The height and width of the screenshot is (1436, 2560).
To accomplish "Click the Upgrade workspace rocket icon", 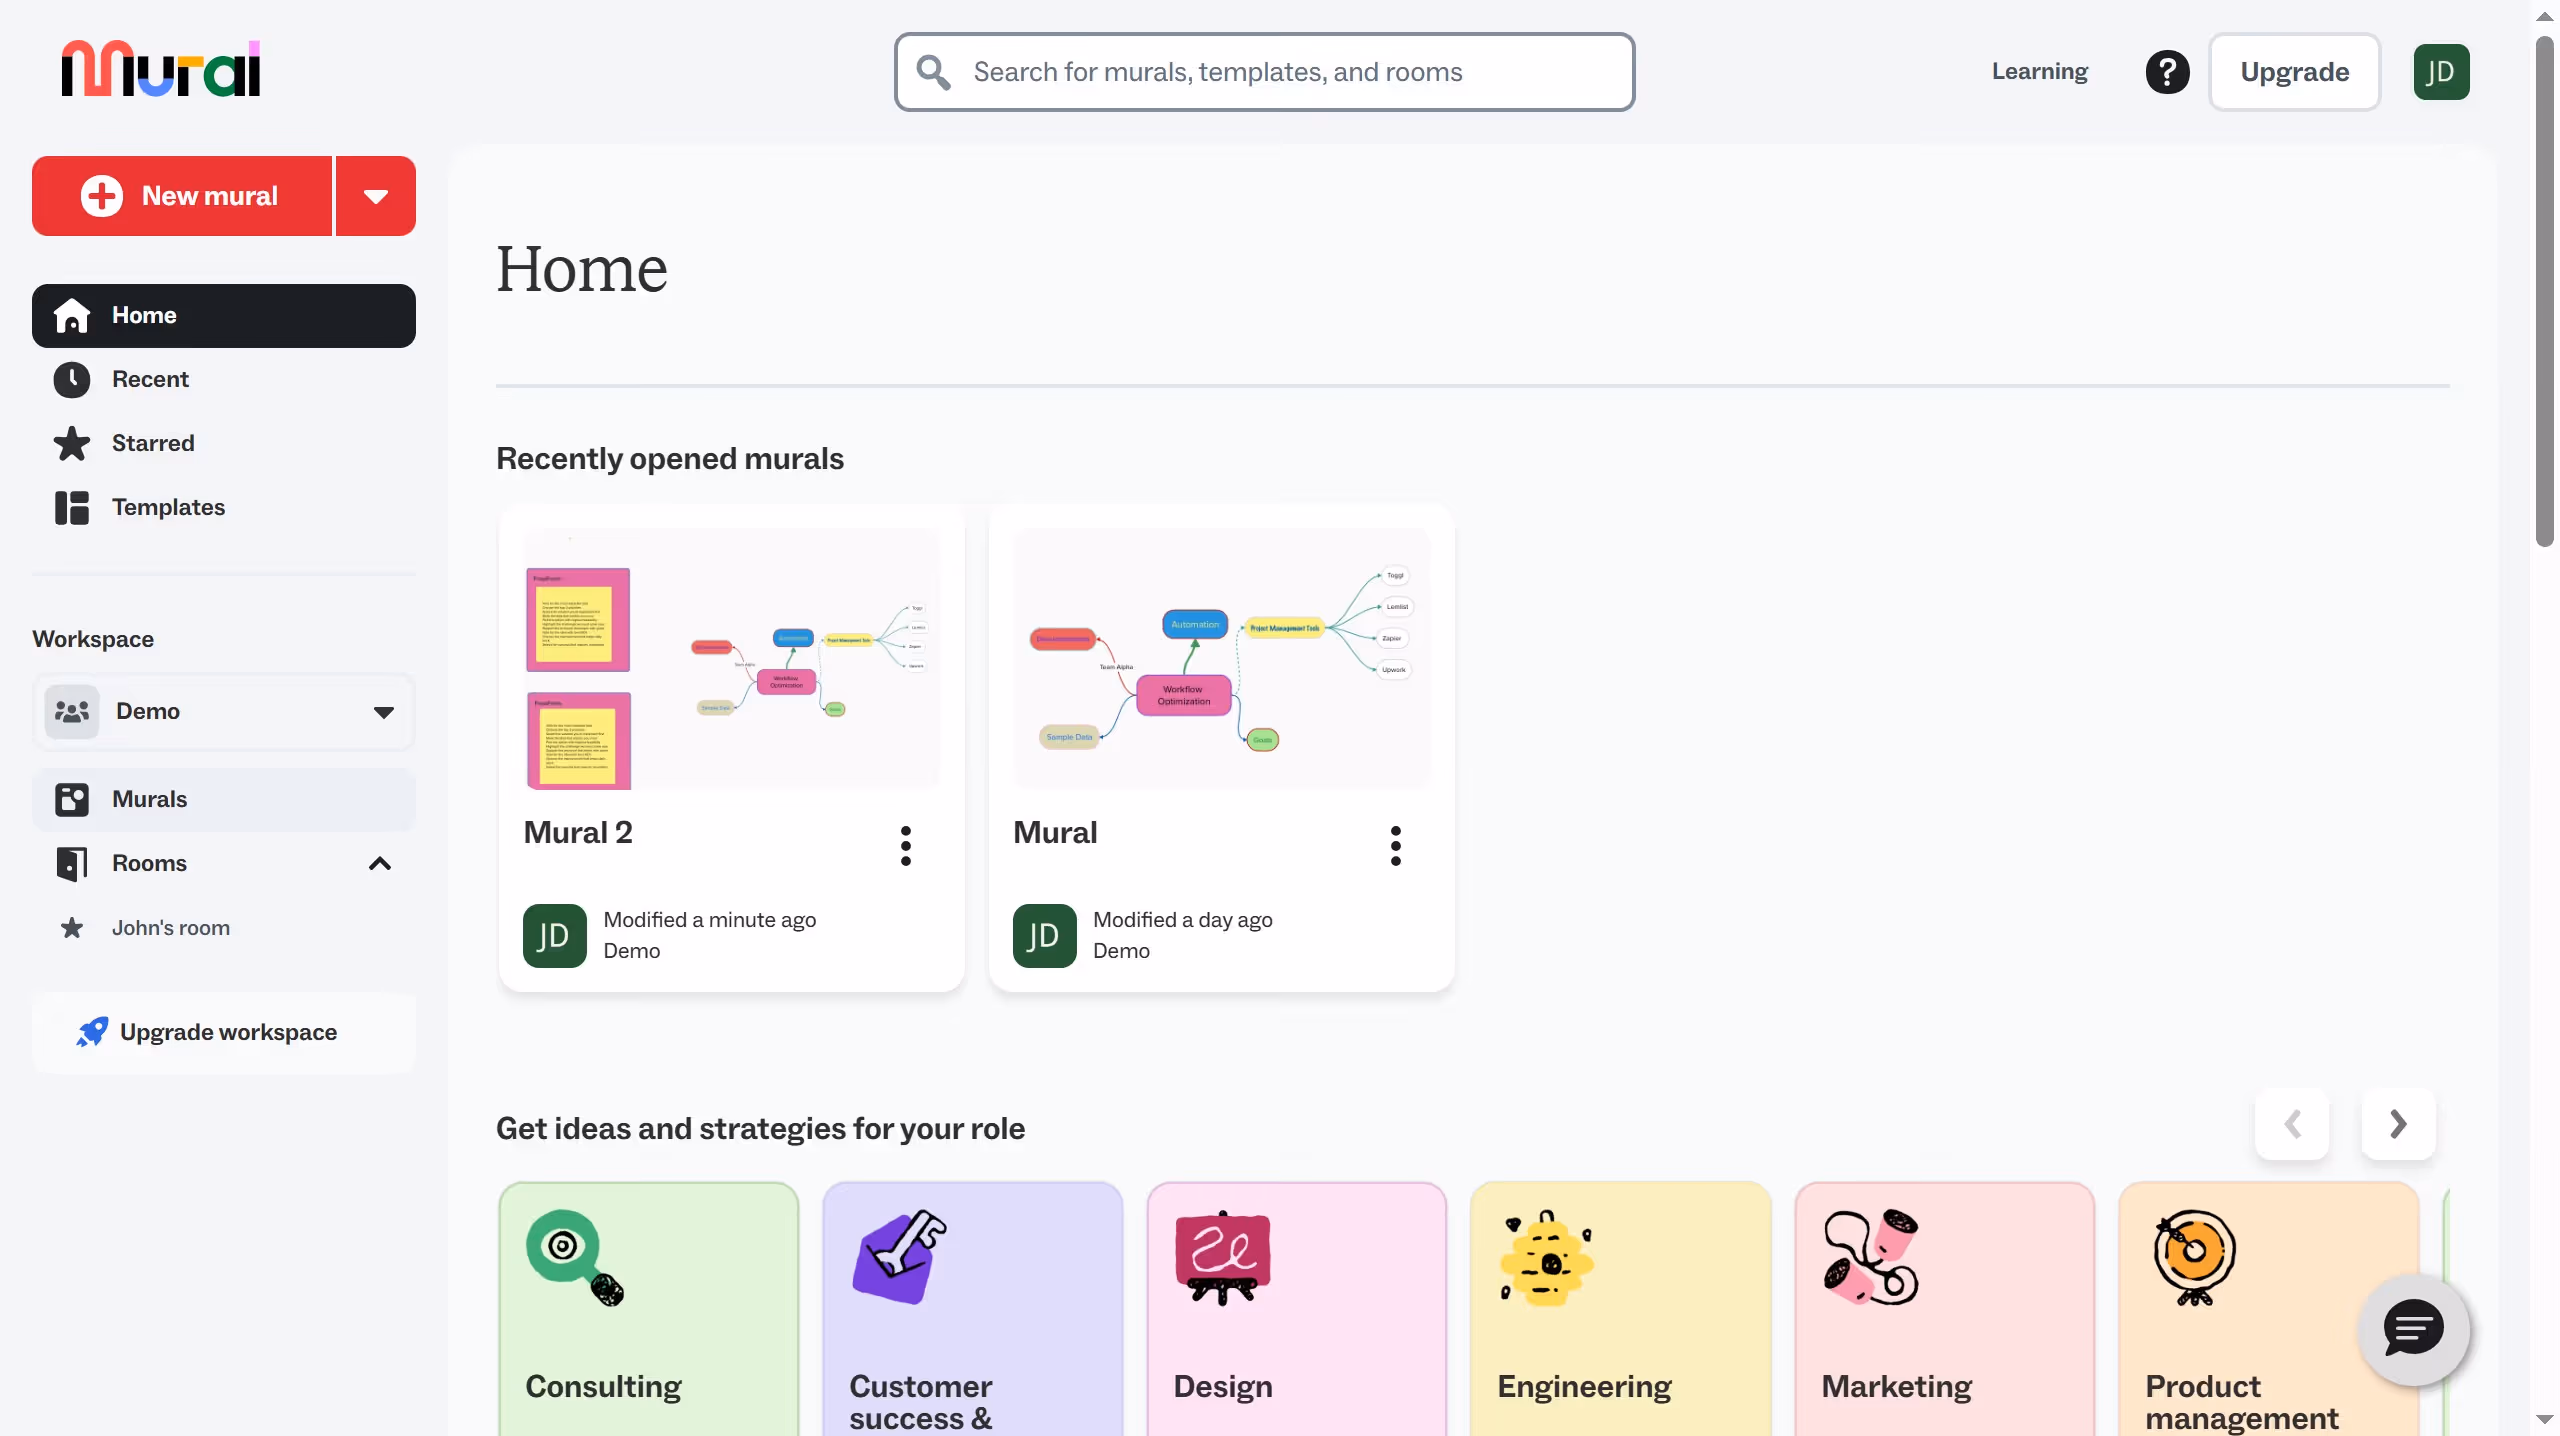I will [x=92, y=1032].
